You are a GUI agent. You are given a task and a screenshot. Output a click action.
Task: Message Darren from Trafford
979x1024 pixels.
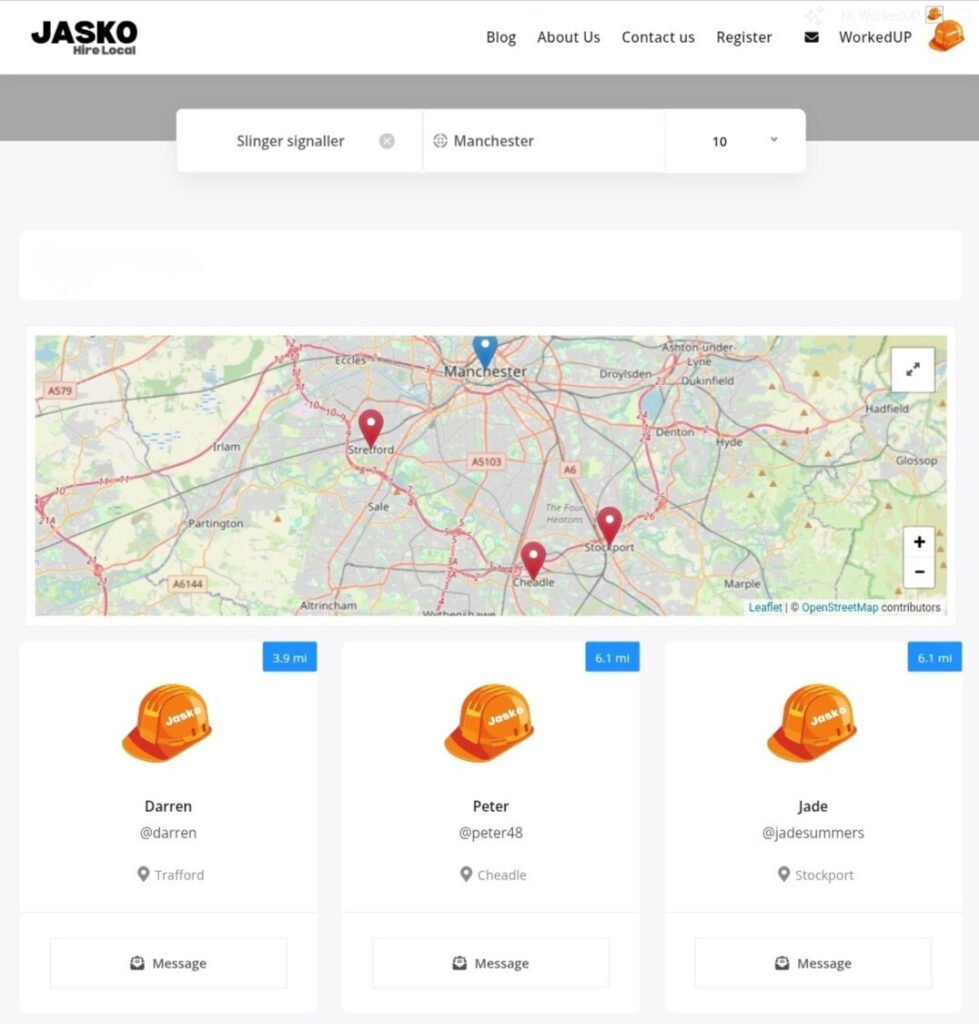[168, 963]
